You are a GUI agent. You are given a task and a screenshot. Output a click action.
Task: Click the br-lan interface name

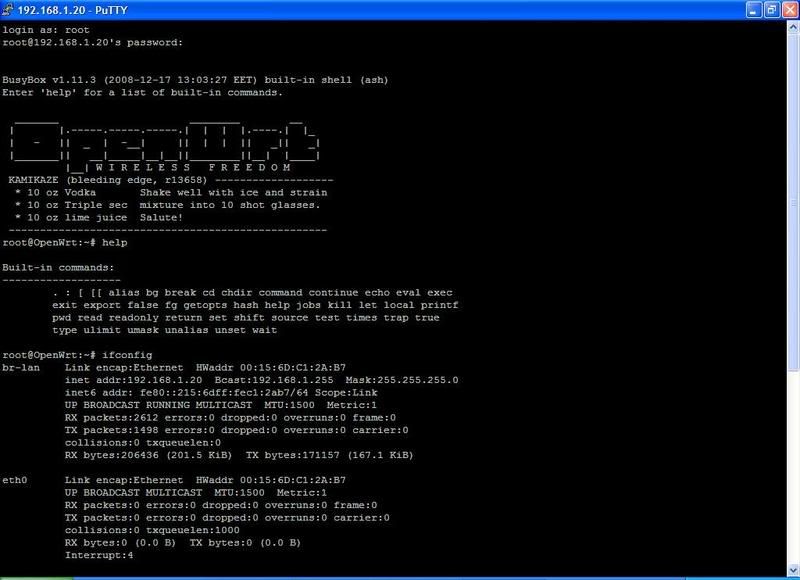[21, 368]
